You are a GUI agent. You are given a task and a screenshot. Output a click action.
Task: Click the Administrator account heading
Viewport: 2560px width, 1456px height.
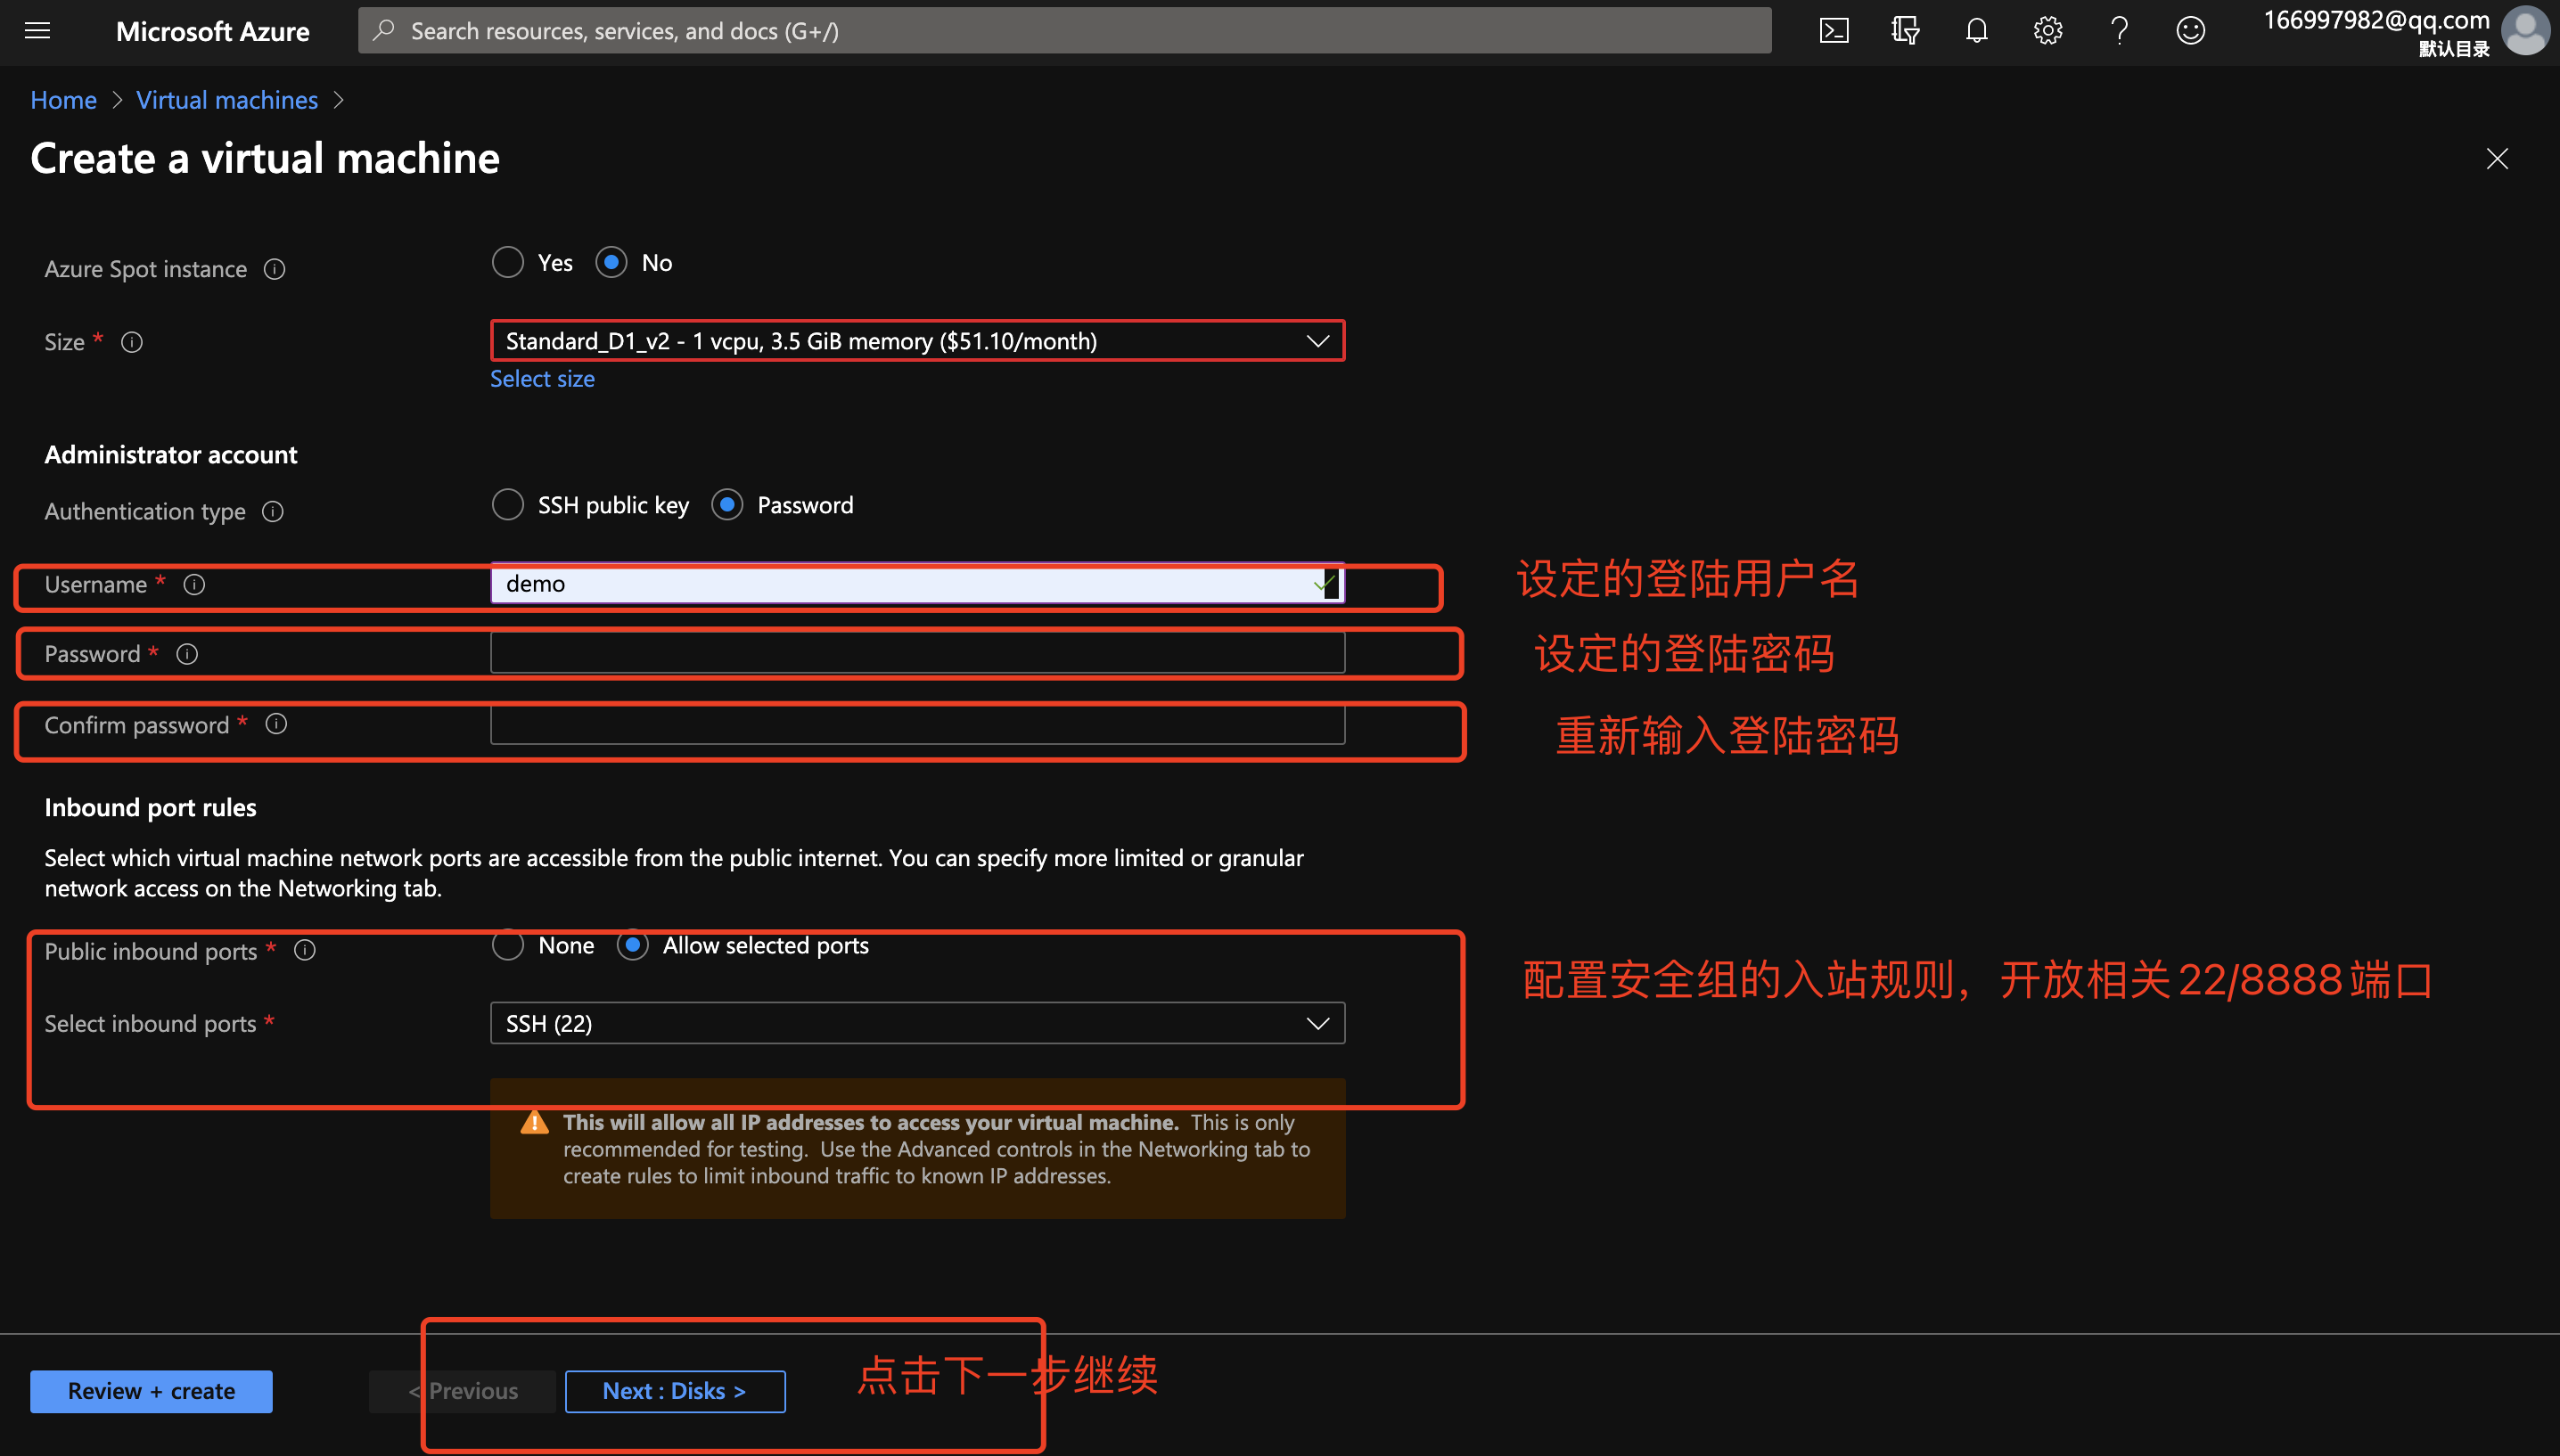pyautogui.click(x=171, y=454)
